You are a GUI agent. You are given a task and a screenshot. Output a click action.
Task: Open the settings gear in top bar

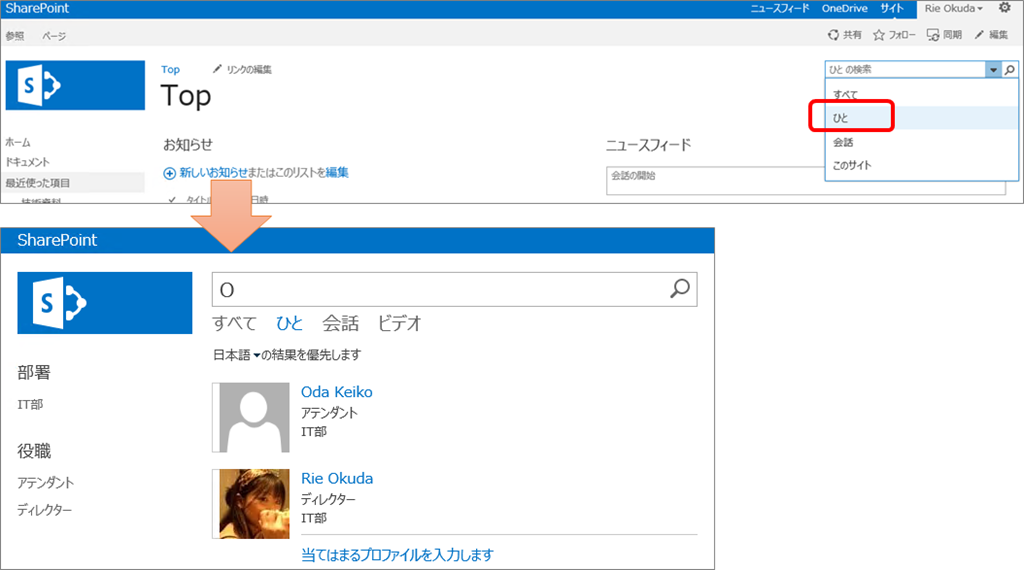click(x=1004, y=8)
